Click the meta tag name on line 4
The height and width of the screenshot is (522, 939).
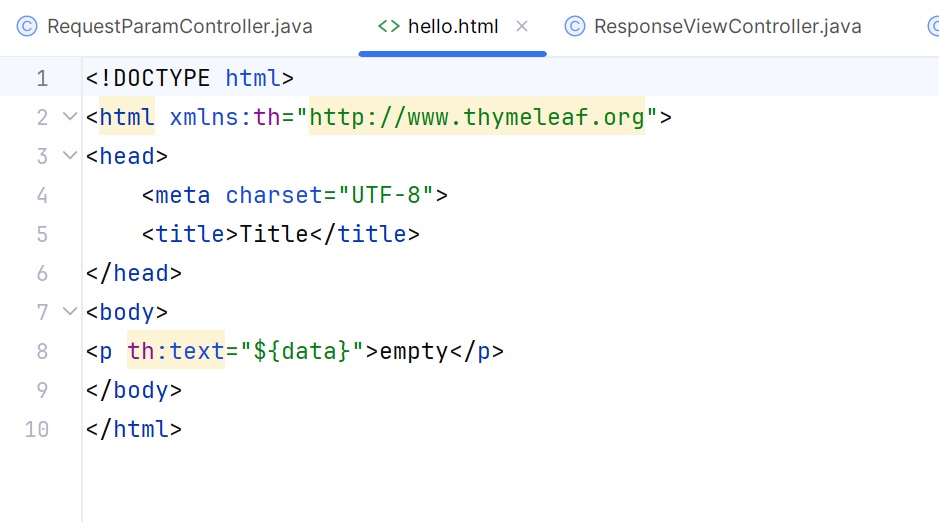183,195
